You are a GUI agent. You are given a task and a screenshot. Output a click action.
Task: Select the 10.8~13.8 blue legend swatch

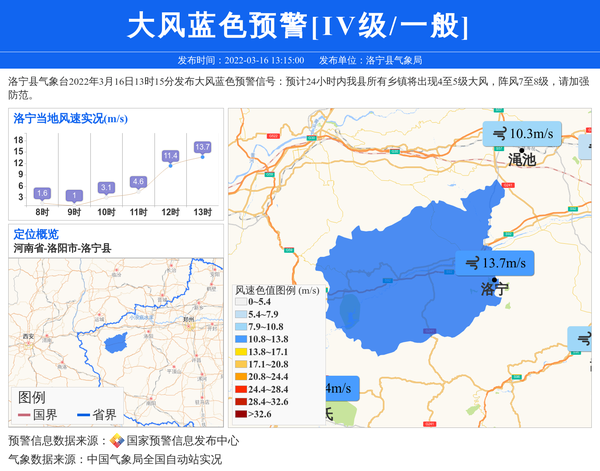(240, 340)
